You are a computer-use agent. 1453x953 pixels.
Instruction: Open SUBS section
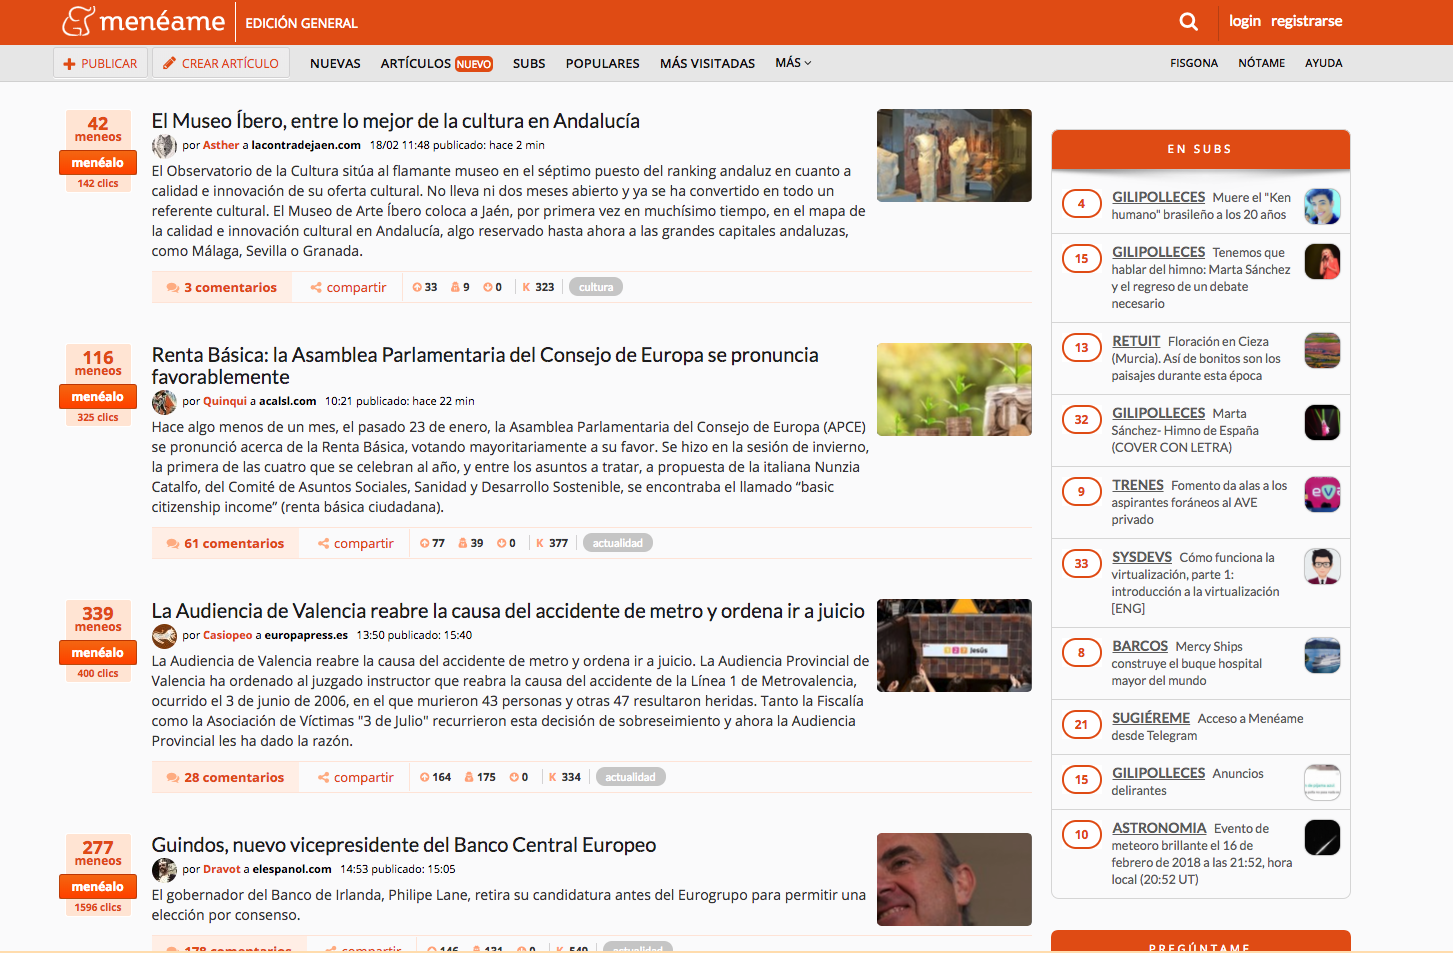529,63
